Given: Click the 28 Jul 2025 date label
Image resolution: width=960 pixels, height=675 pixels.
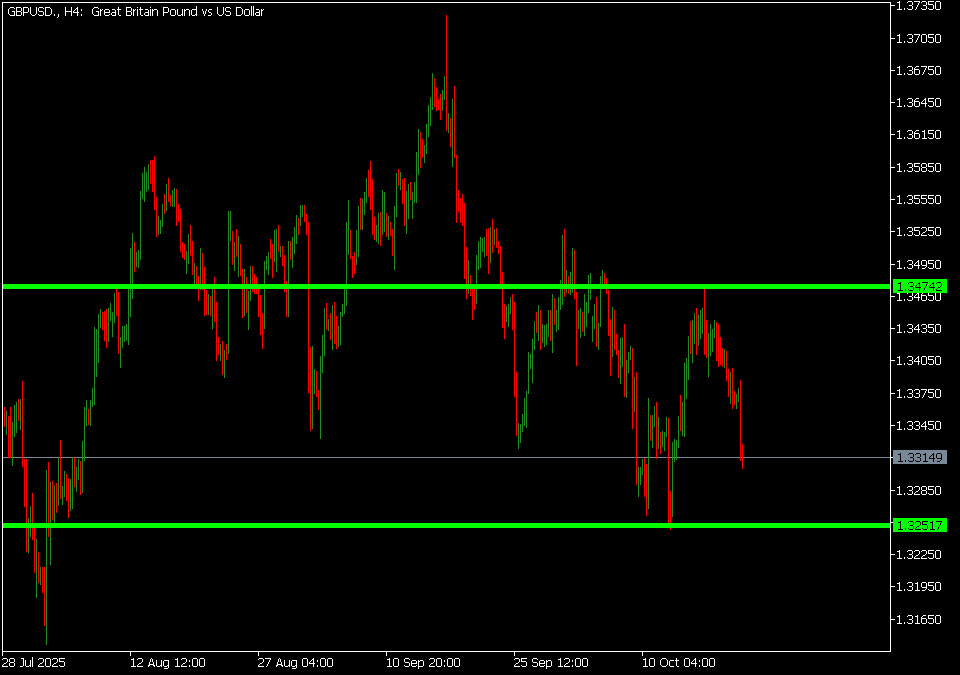Looking at the screenshot, I should point(34,662).
